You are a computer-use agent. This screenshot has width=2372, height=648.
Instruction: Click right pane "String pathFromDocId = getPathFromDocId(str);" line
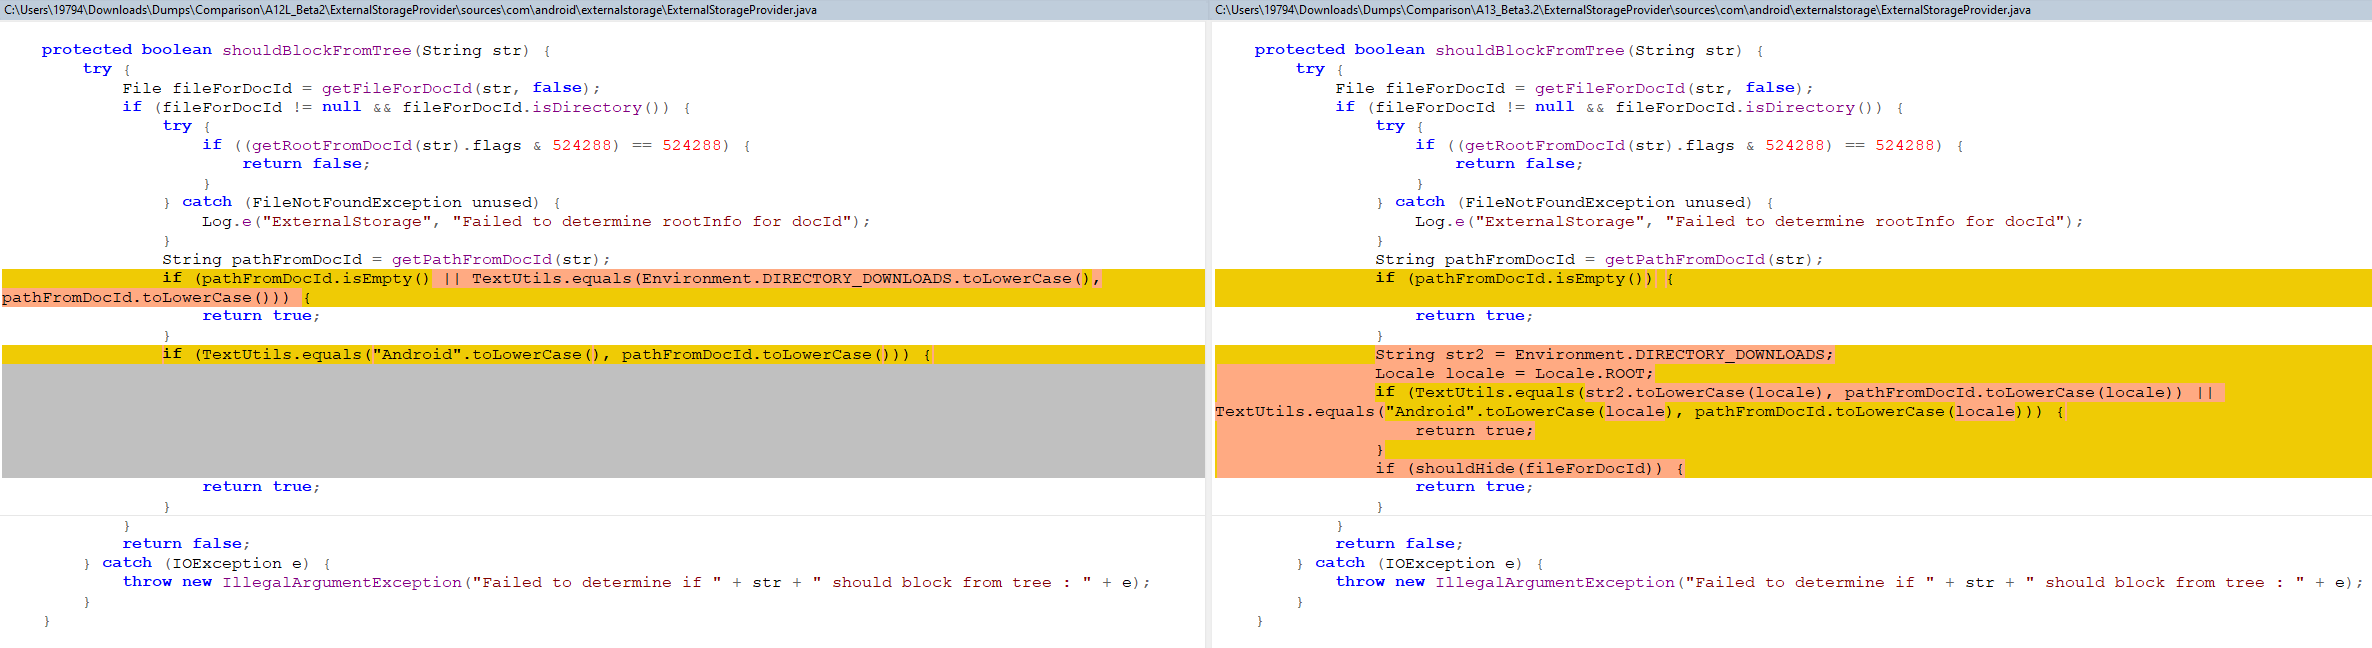tap(1599, 259)
